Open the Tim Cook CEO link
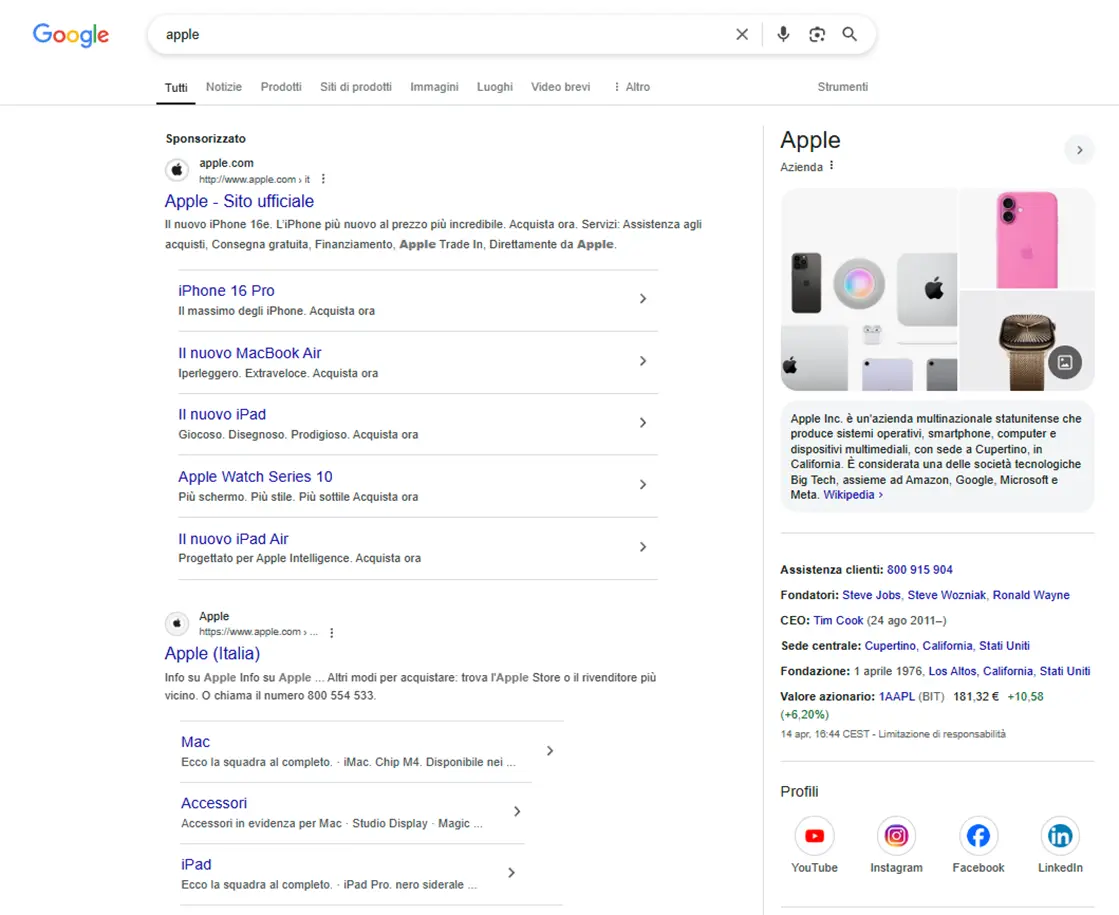Image resolution: width=1119 pixels, height=915 pixels. (x=838, y=620)
